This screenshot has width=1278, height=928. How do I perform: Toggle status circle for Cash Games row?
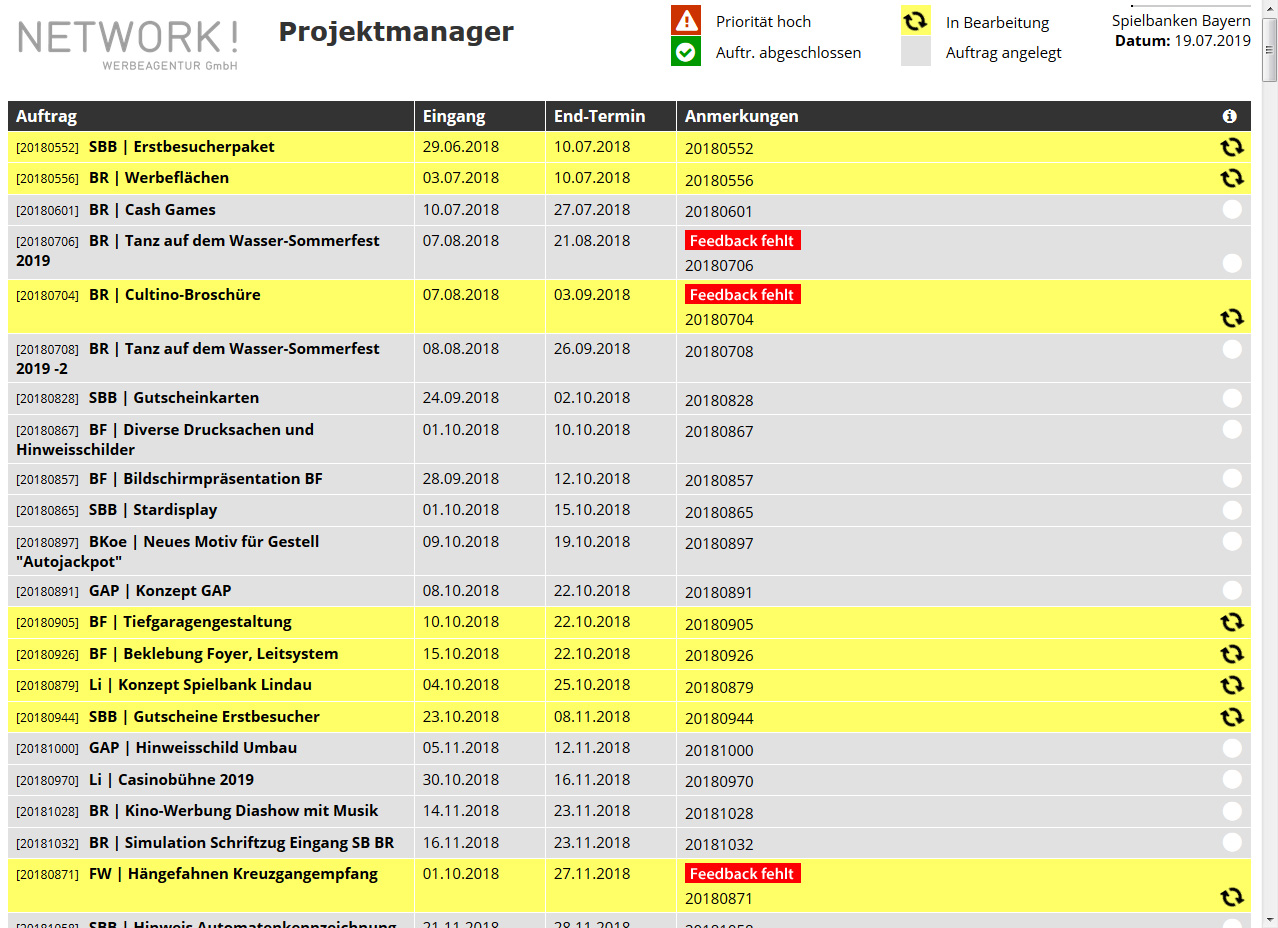[1232, 210]
